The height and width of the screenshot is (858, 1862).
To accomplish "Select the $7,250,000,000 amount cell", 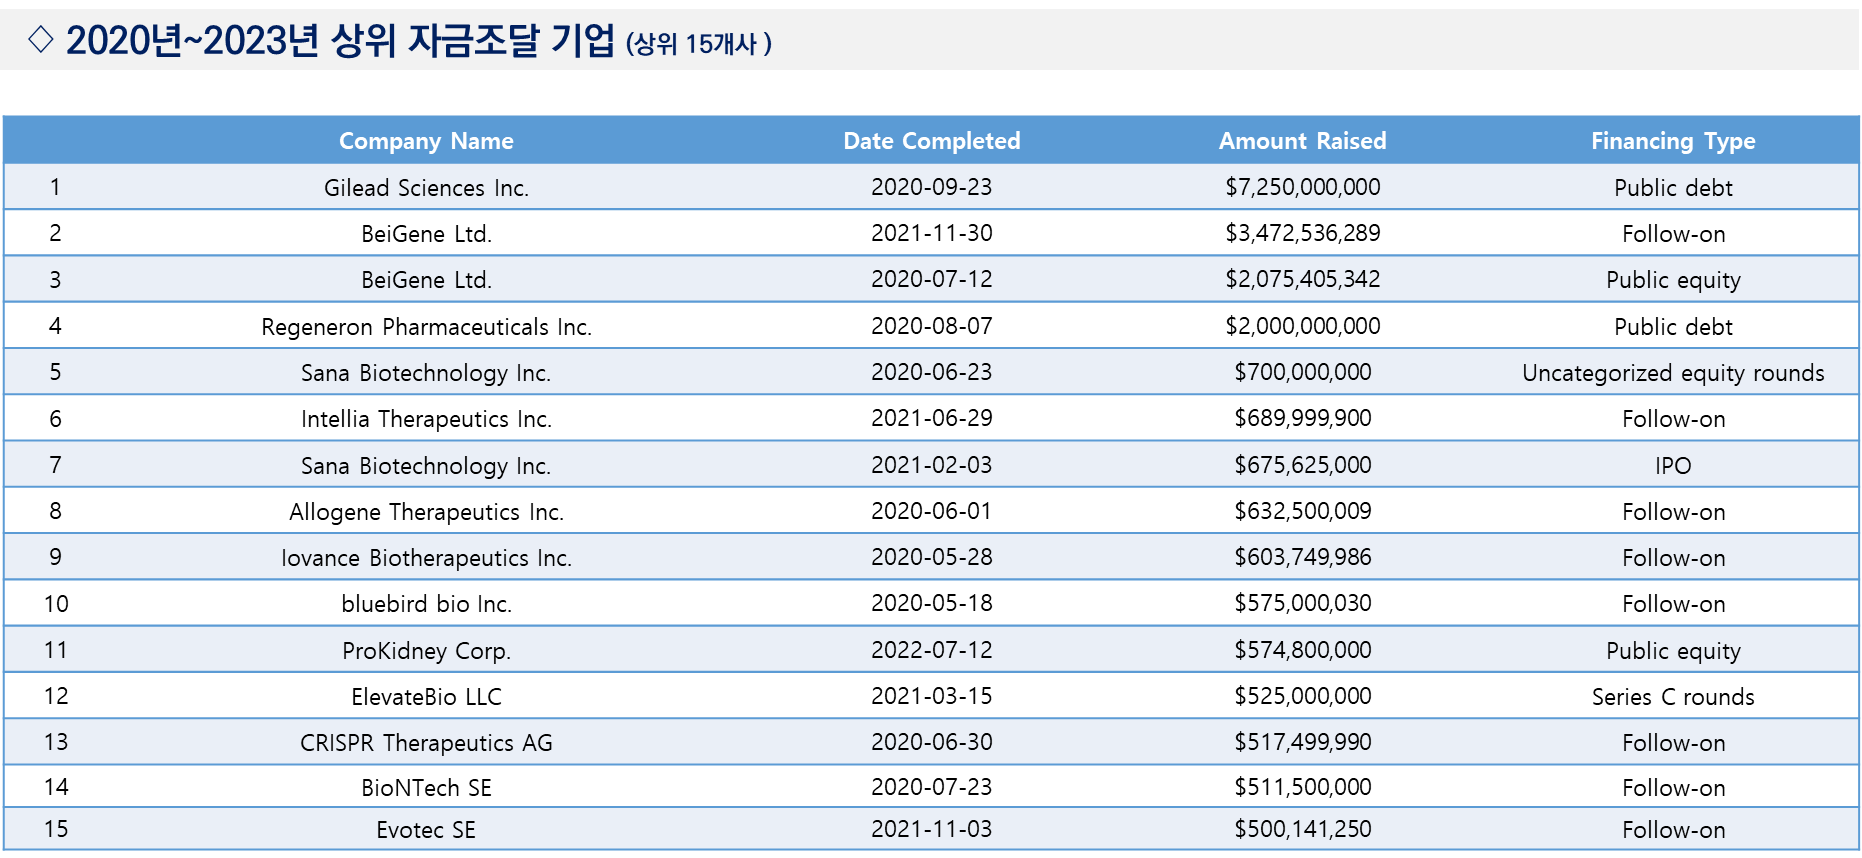I will pyautogui.click(x=1302, y=187).
